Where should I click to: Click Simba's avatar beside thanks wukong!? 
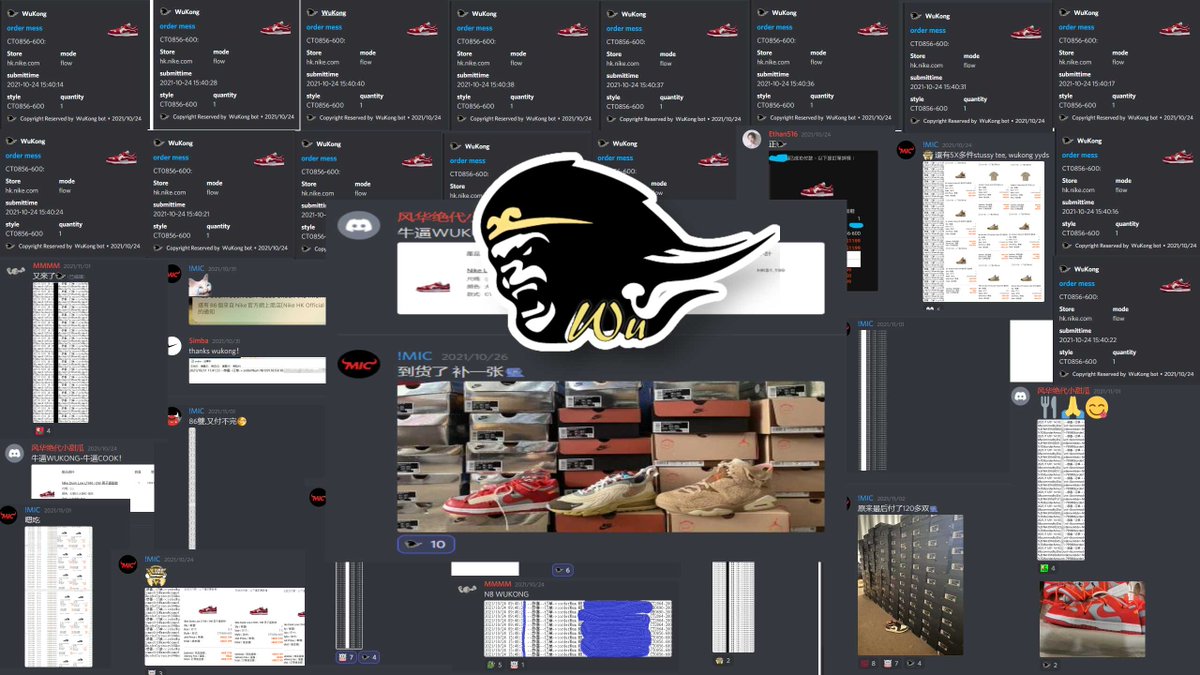pos(173,347)
